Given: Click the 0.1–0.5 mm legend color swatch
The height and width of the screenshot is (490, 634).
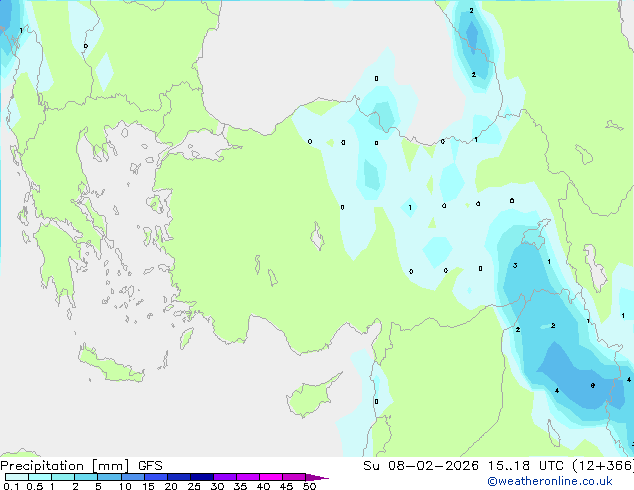Looking at the screenshot, I should click(x=17, y=477).
